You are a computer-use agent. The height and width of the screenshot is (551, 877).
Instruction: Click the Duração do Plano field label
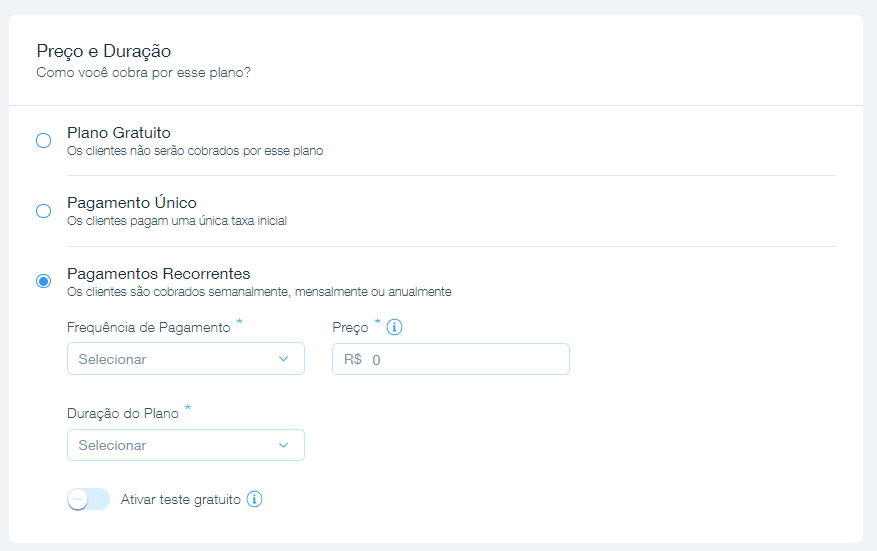coord(123,413)
